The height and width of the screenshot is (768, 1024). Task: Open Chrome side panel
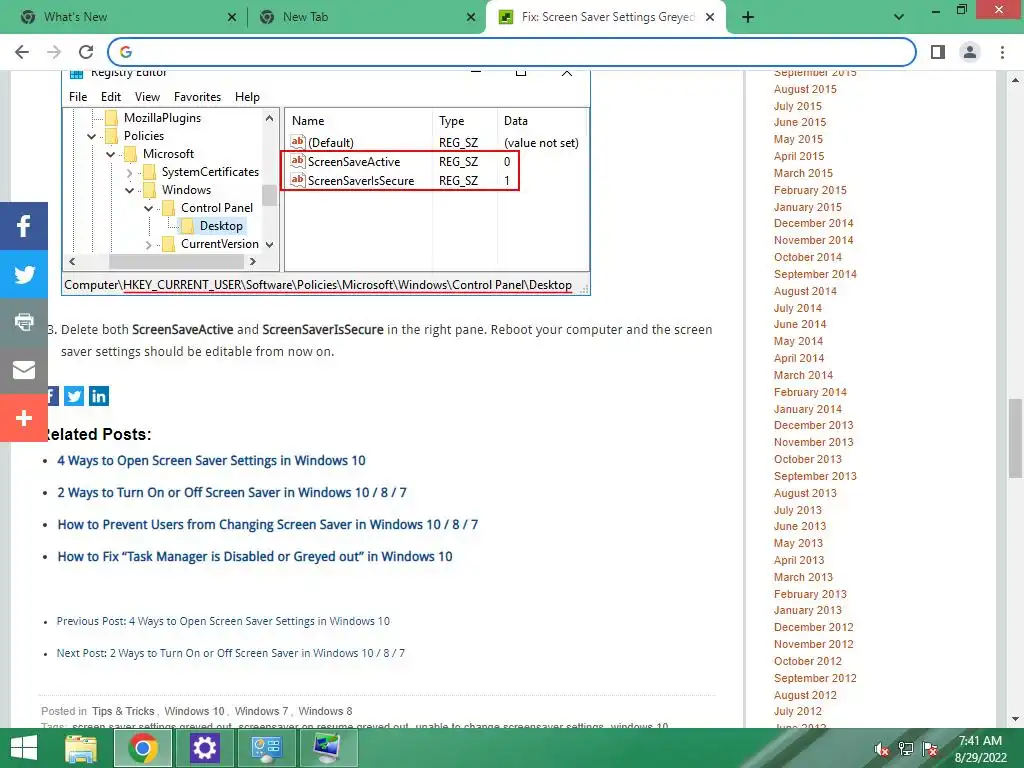tap(938, 52)
